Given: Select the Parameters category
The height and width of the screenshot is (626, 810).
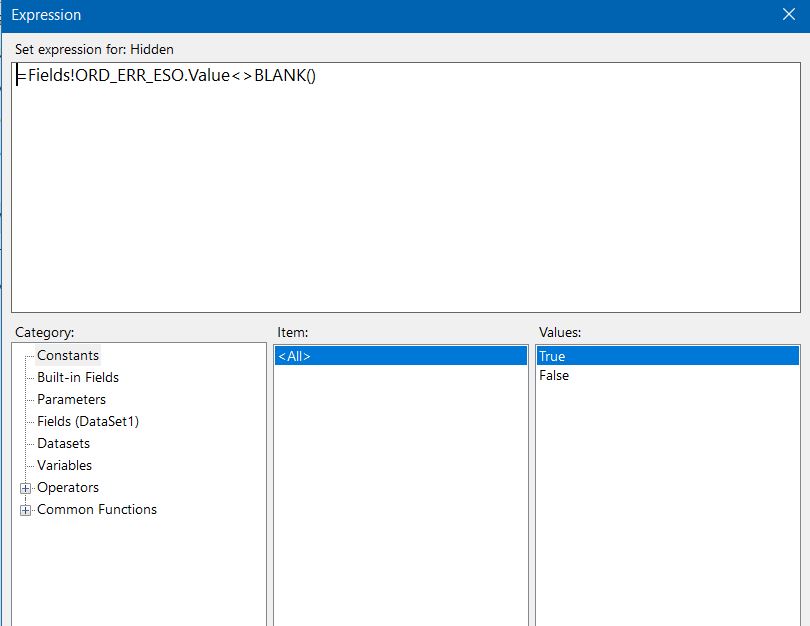Looking at the screenshot, I should (71, 399).
